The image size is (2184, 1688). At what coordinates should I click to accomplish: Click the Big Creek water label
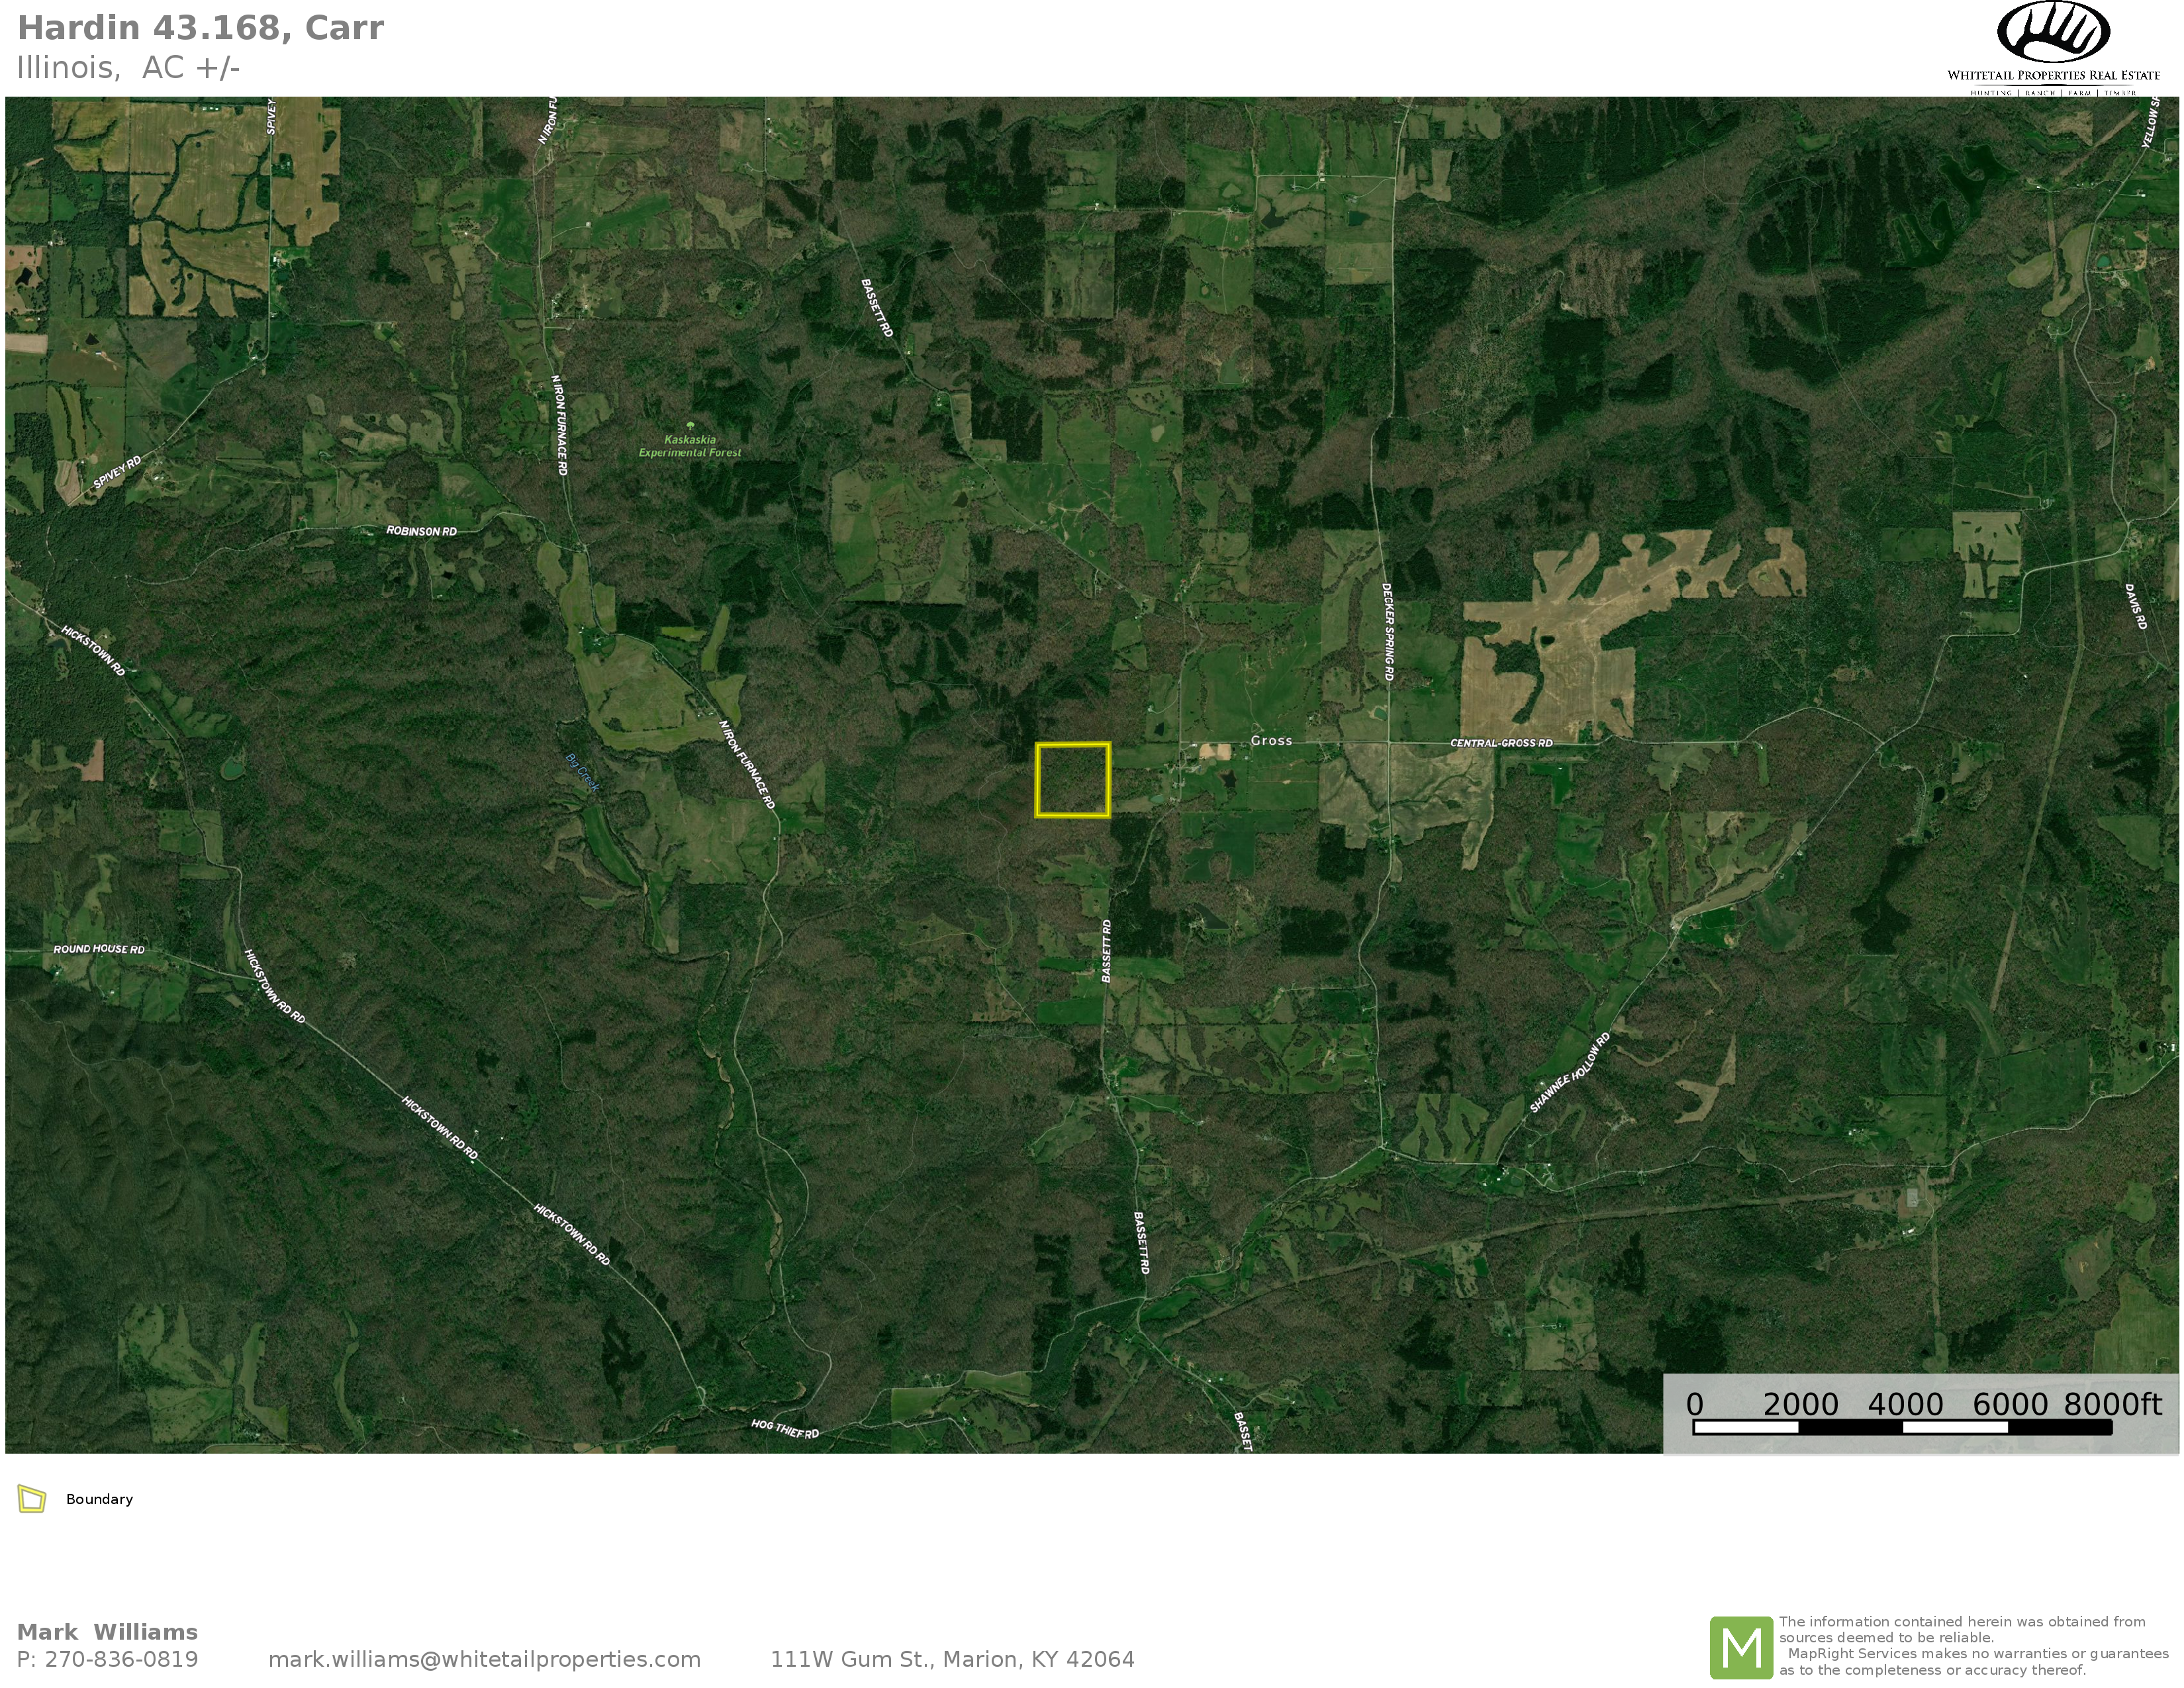pos(583,773)
